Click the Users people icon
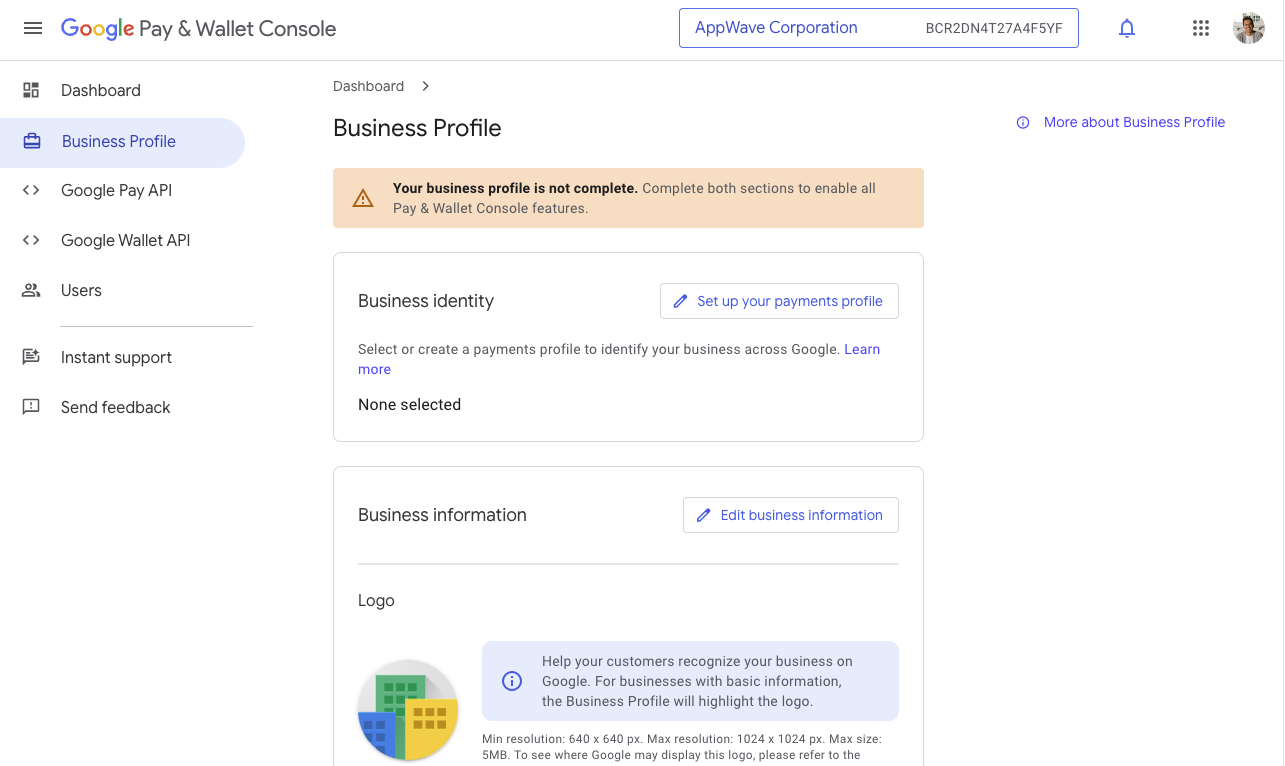Screen dimensions: 1285x766 pos(31,290)
